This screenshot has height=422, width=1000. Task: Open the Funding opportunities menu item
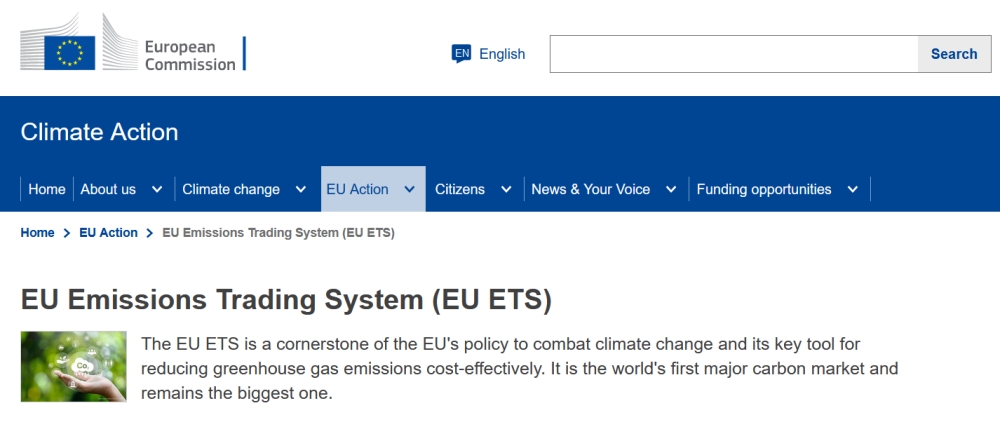(x=763, y=189)
